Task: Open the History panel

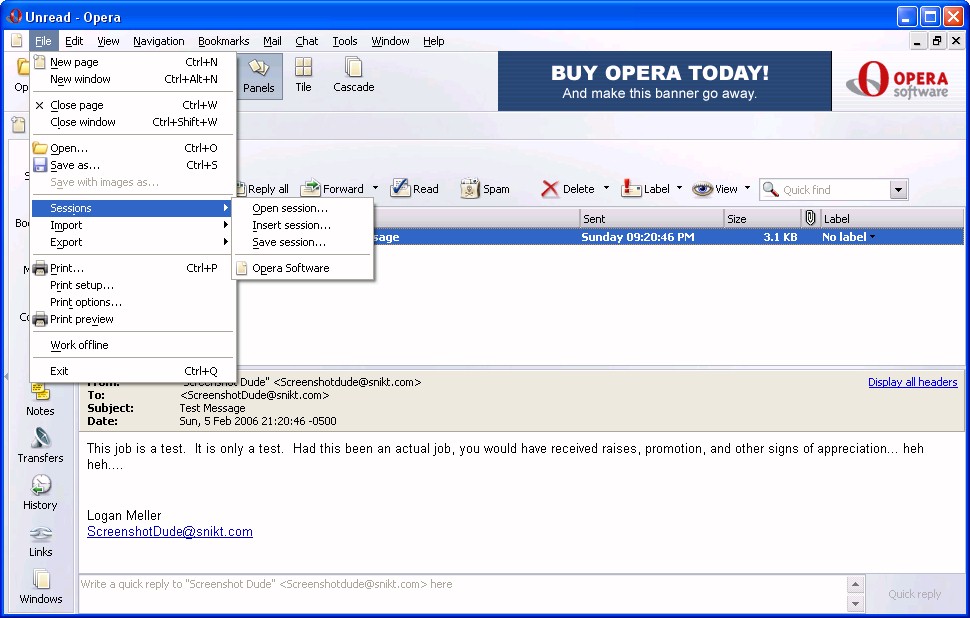Action: click(40, 485)
